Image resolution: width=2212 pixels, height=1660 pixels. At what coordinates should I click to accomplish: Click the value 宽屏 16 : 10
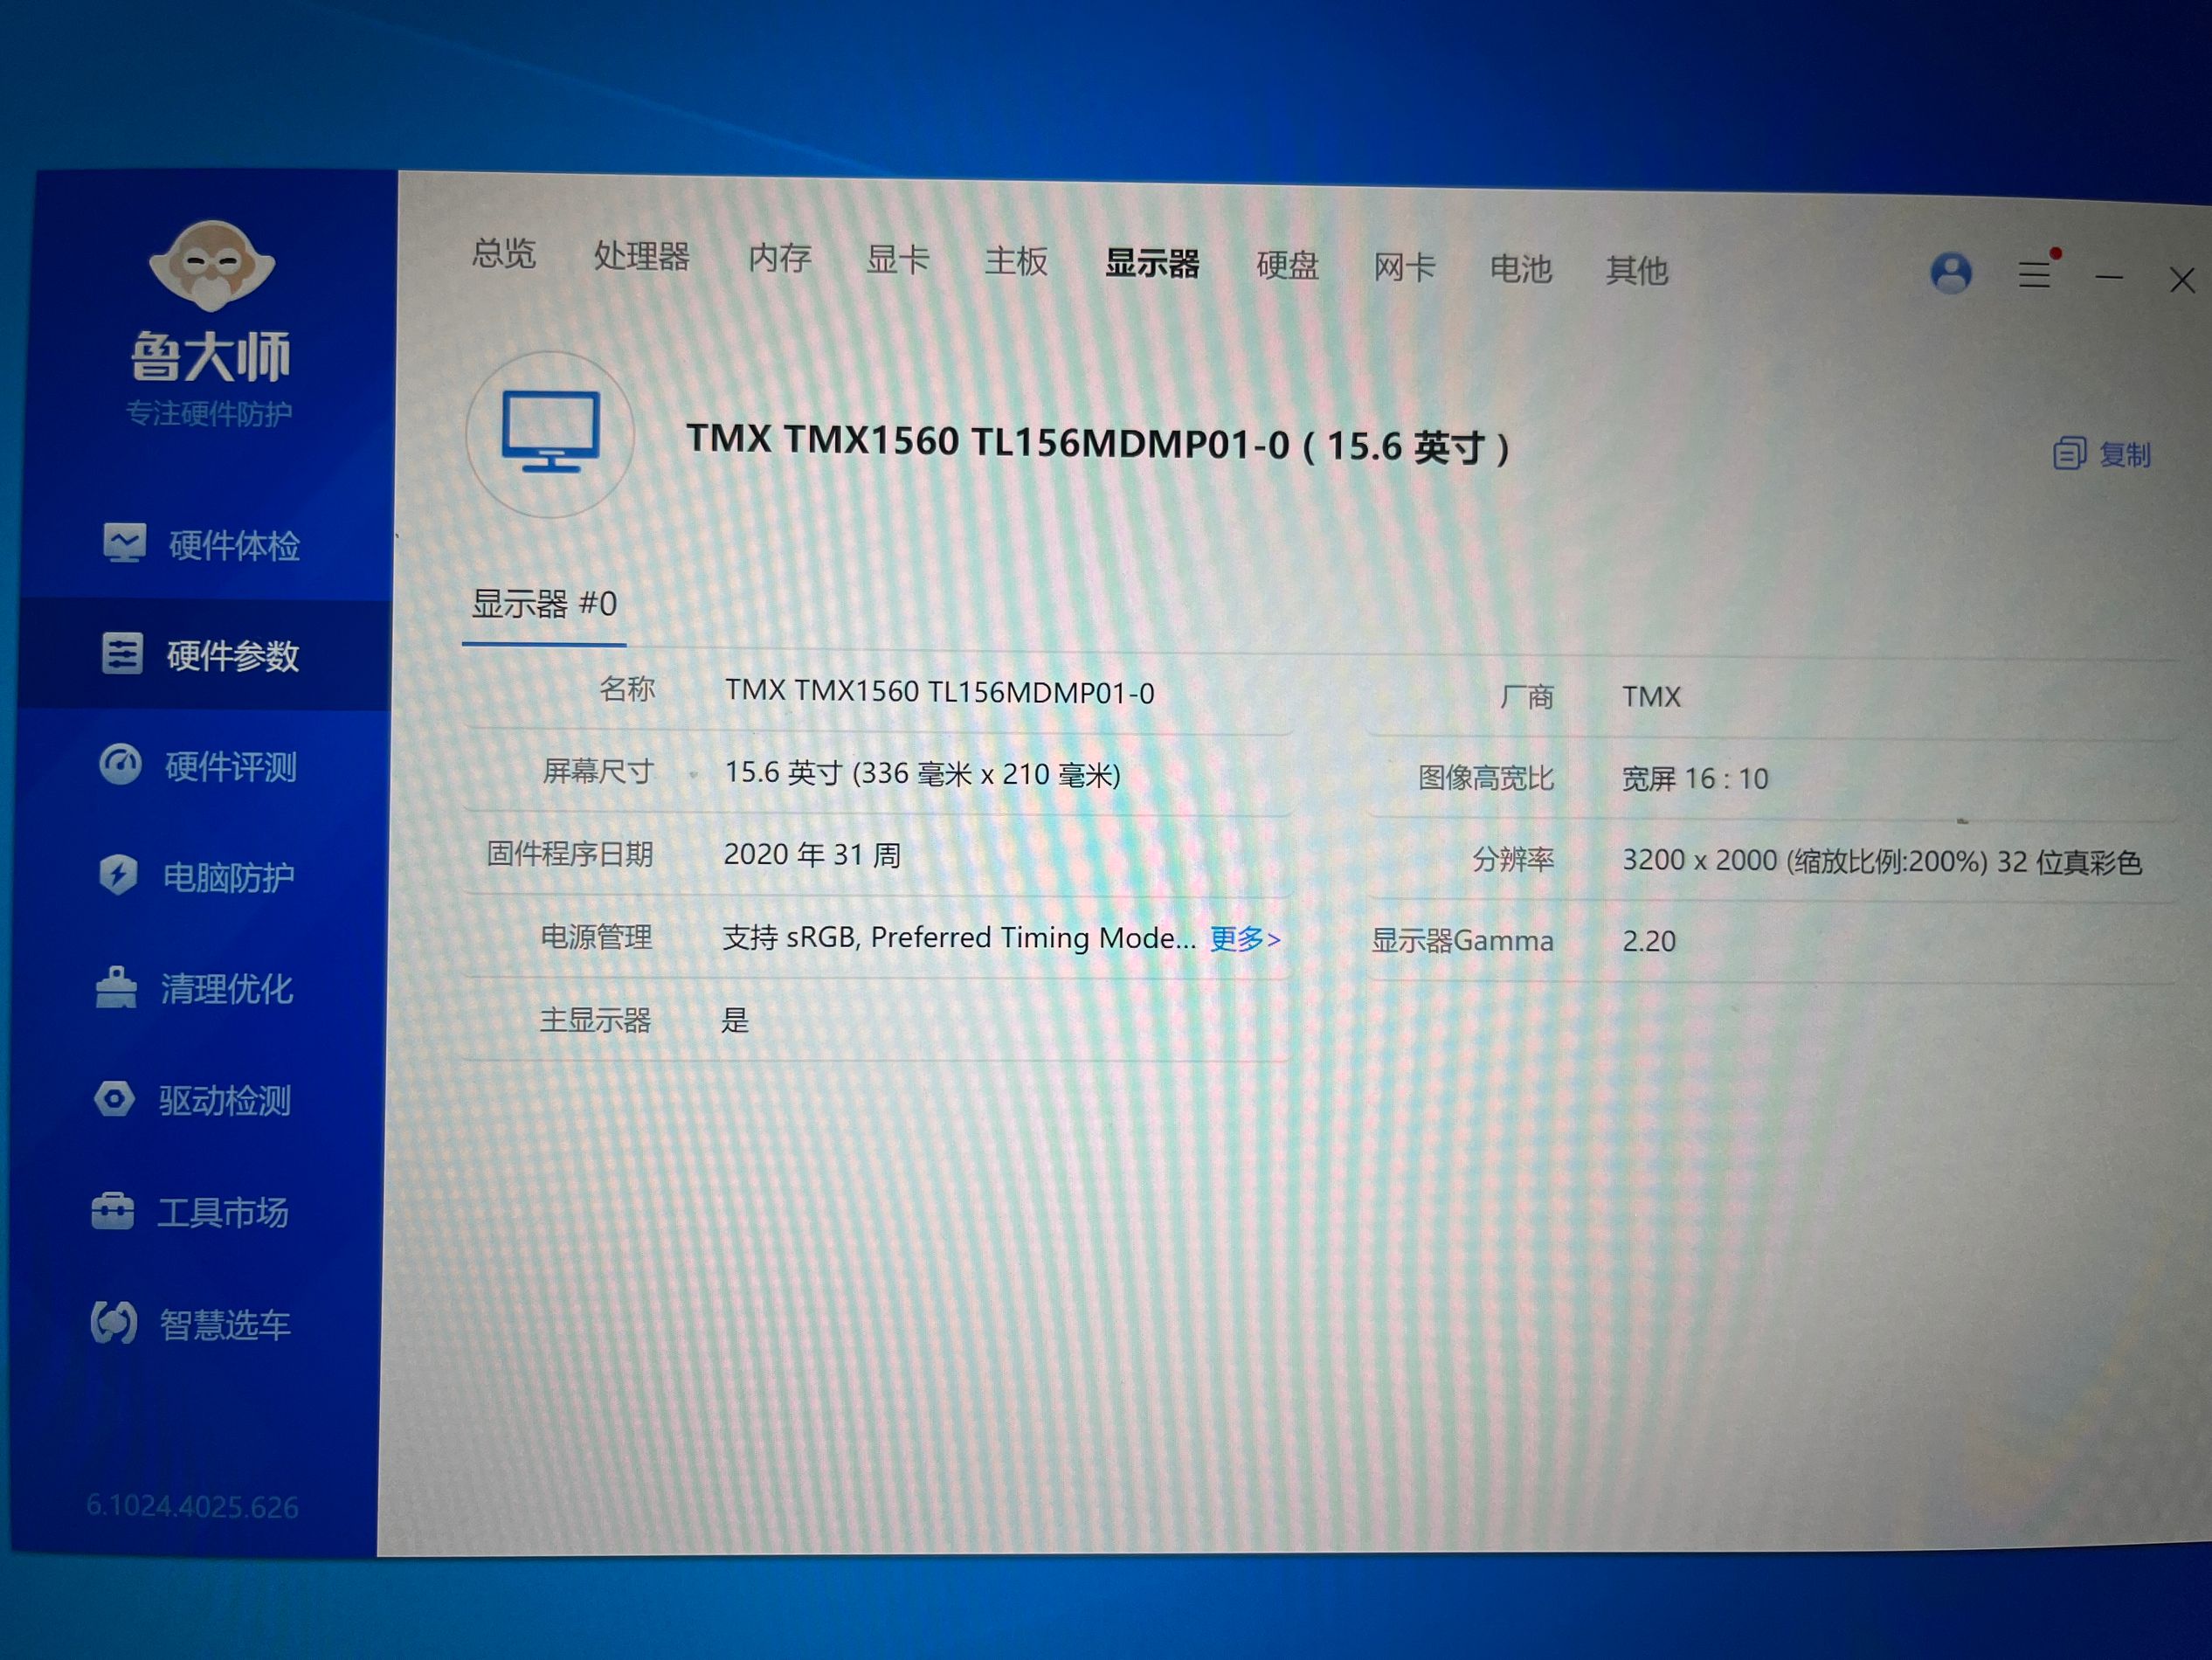[1695, 779]
